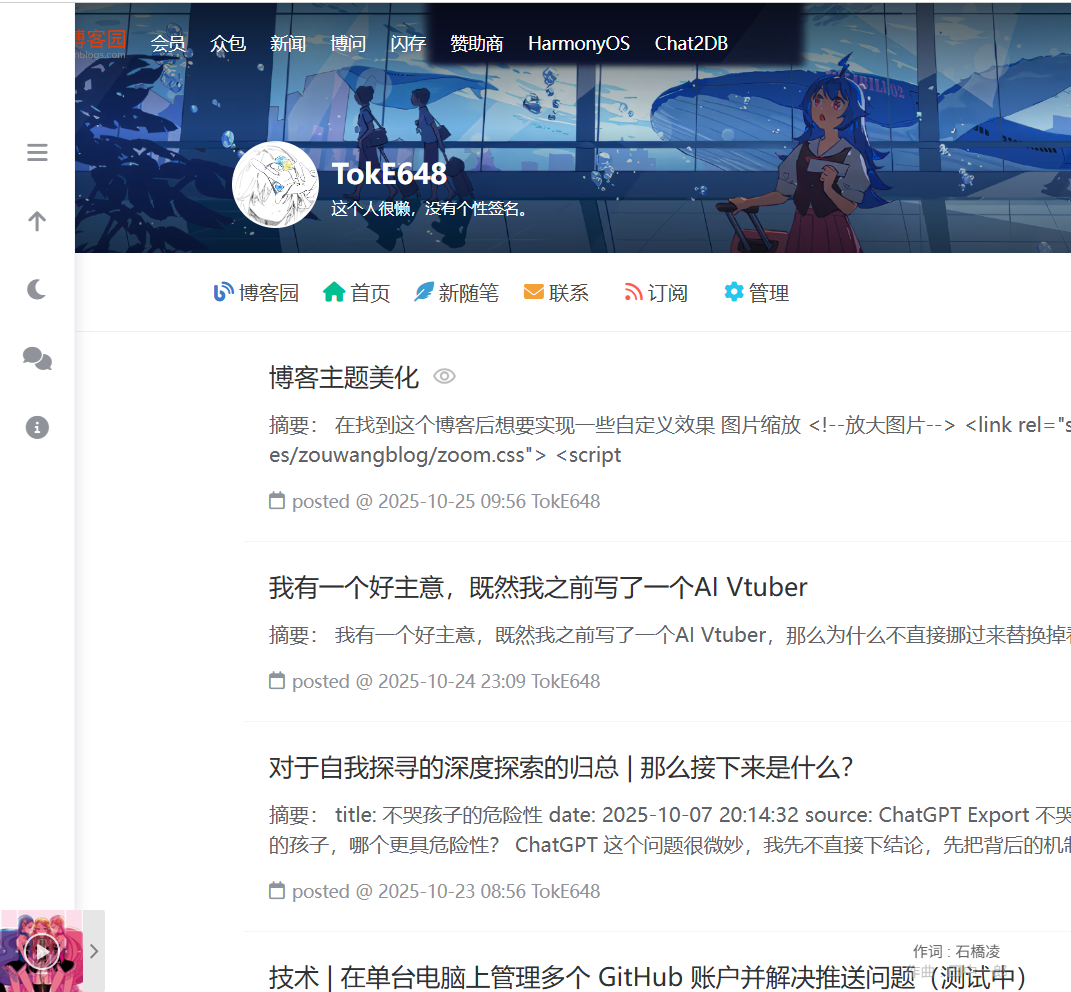Open post about managing multiple GitHub accounts

(x=648, y=977)
